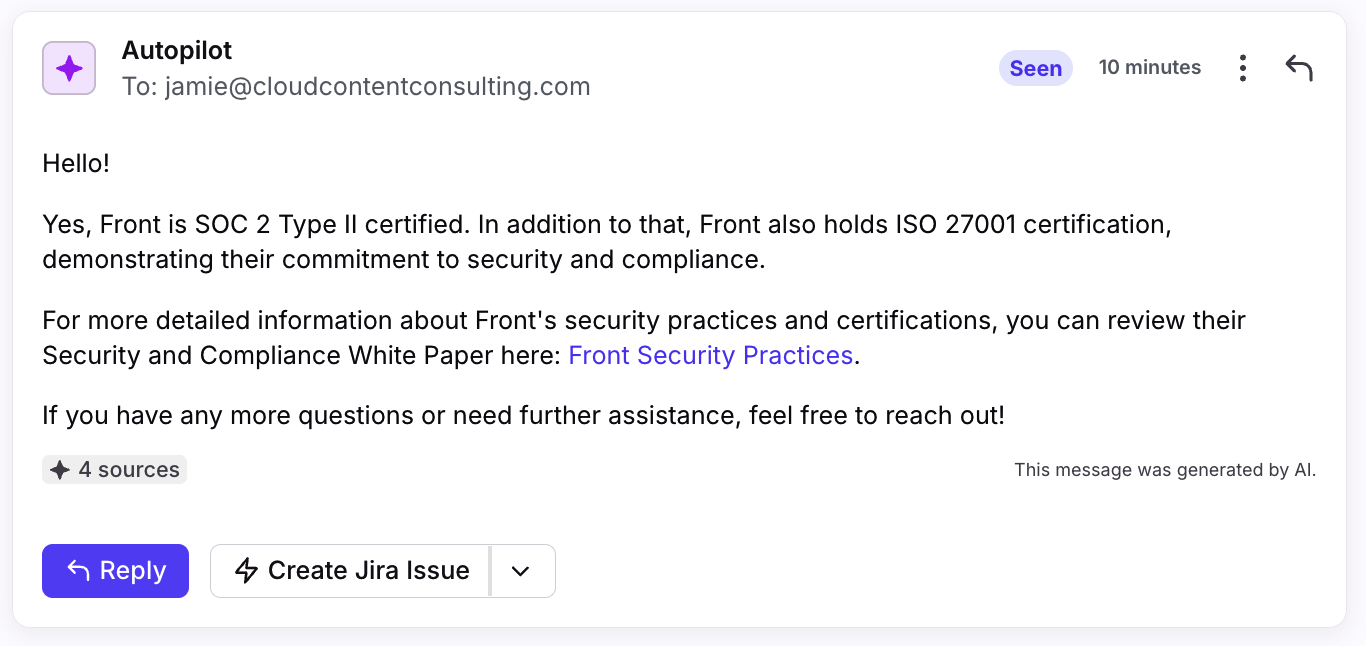Click the jamie@cloudcontentconsulting.com recipient address
This screenshot has width=1366, height=646.
click(x=377, y=87)
